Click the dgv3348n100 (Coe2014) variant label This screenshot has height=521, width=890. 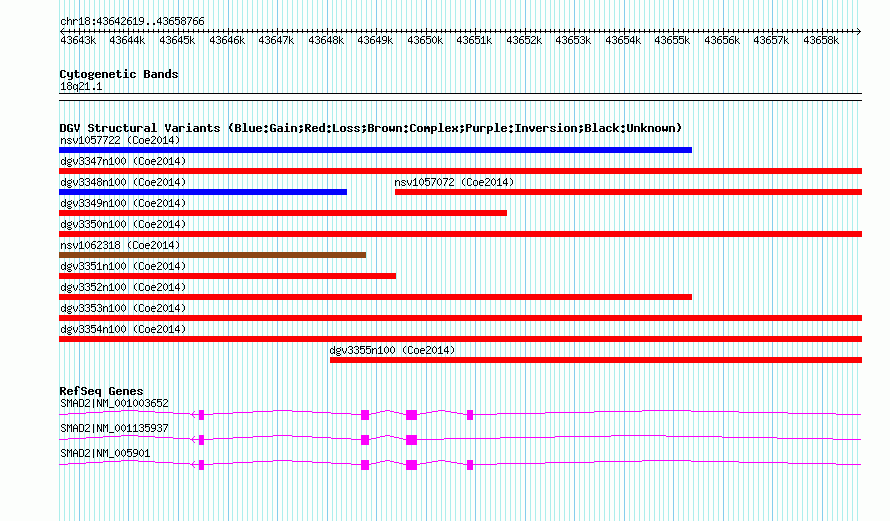pos(123,182)
